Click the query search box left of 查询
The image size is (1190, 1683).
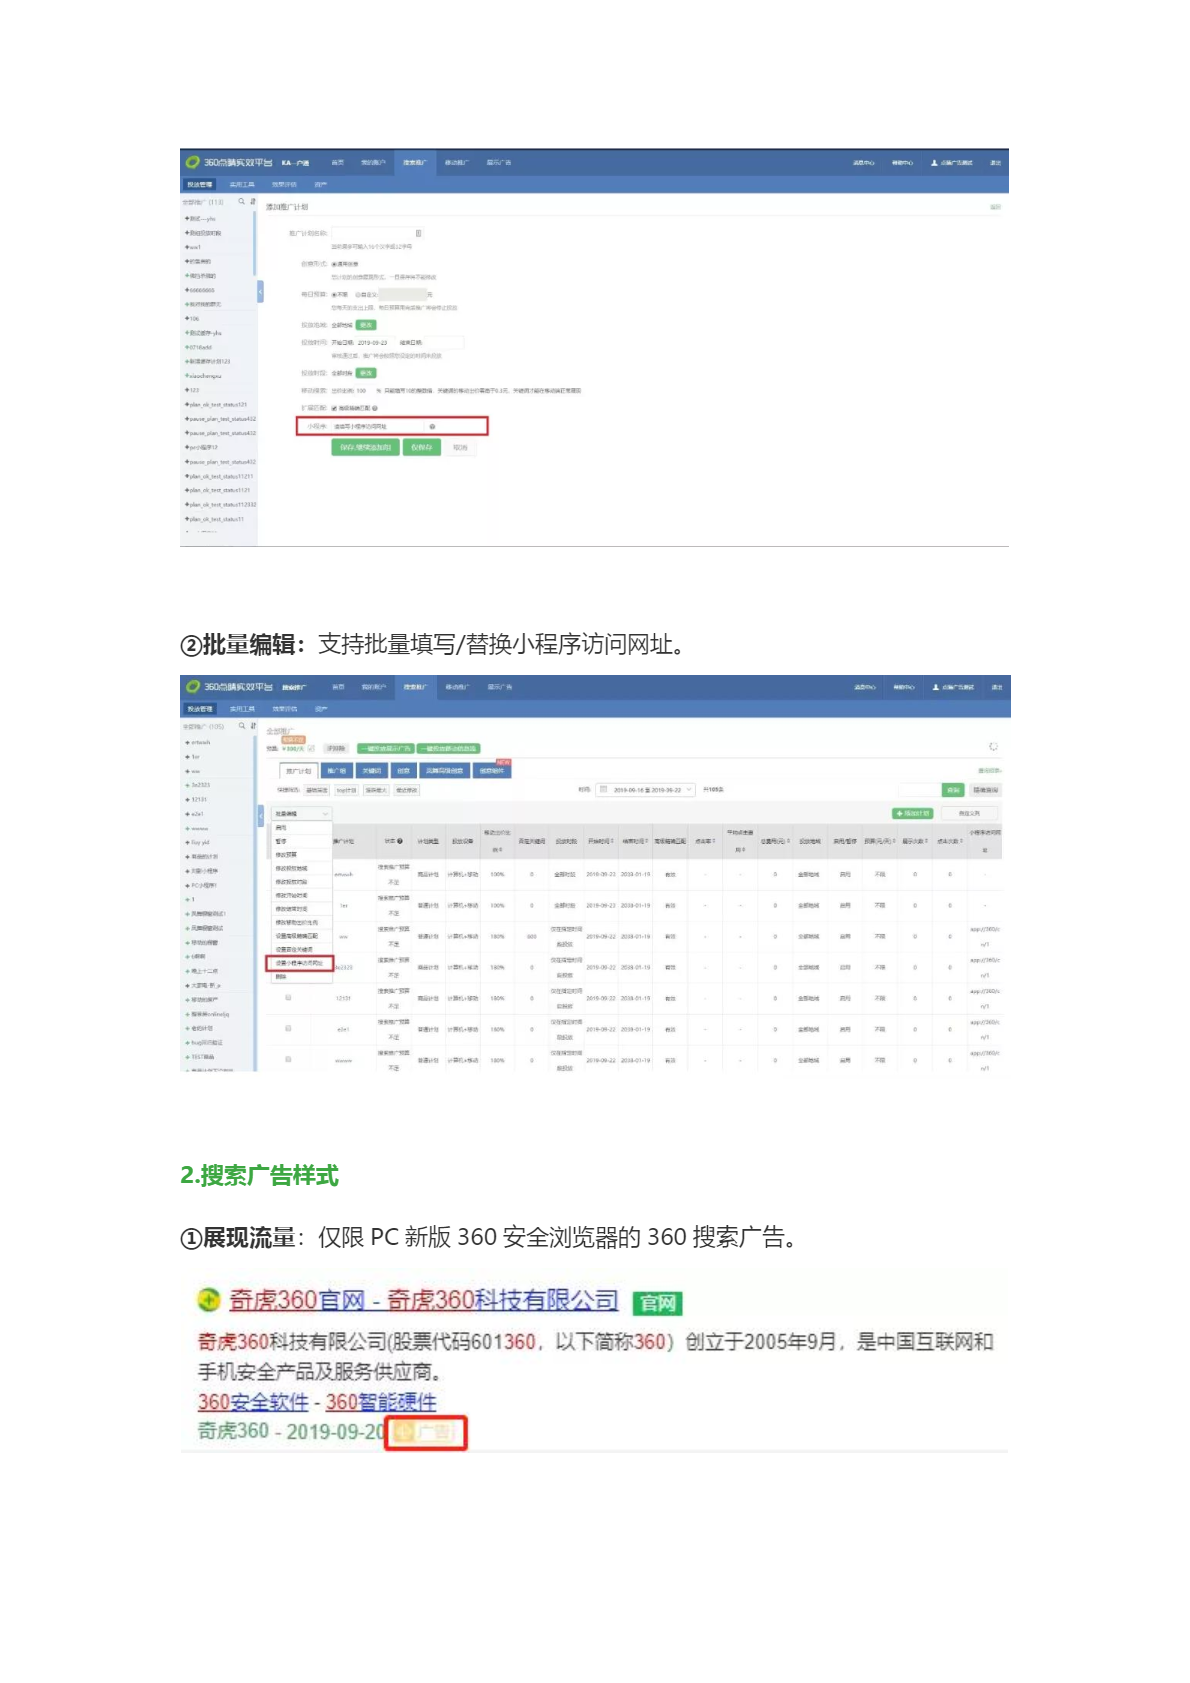coord(919,790)
